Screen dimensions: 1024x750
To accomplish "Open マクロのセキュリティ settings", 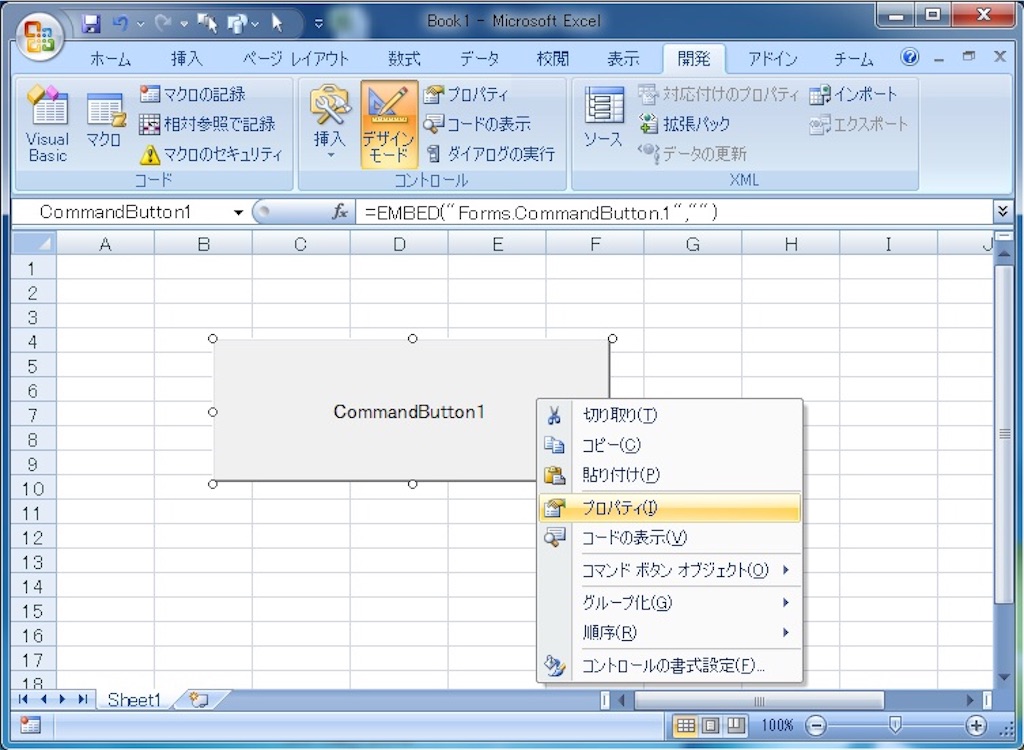I will pyautogui.click(x=211, y=154).
